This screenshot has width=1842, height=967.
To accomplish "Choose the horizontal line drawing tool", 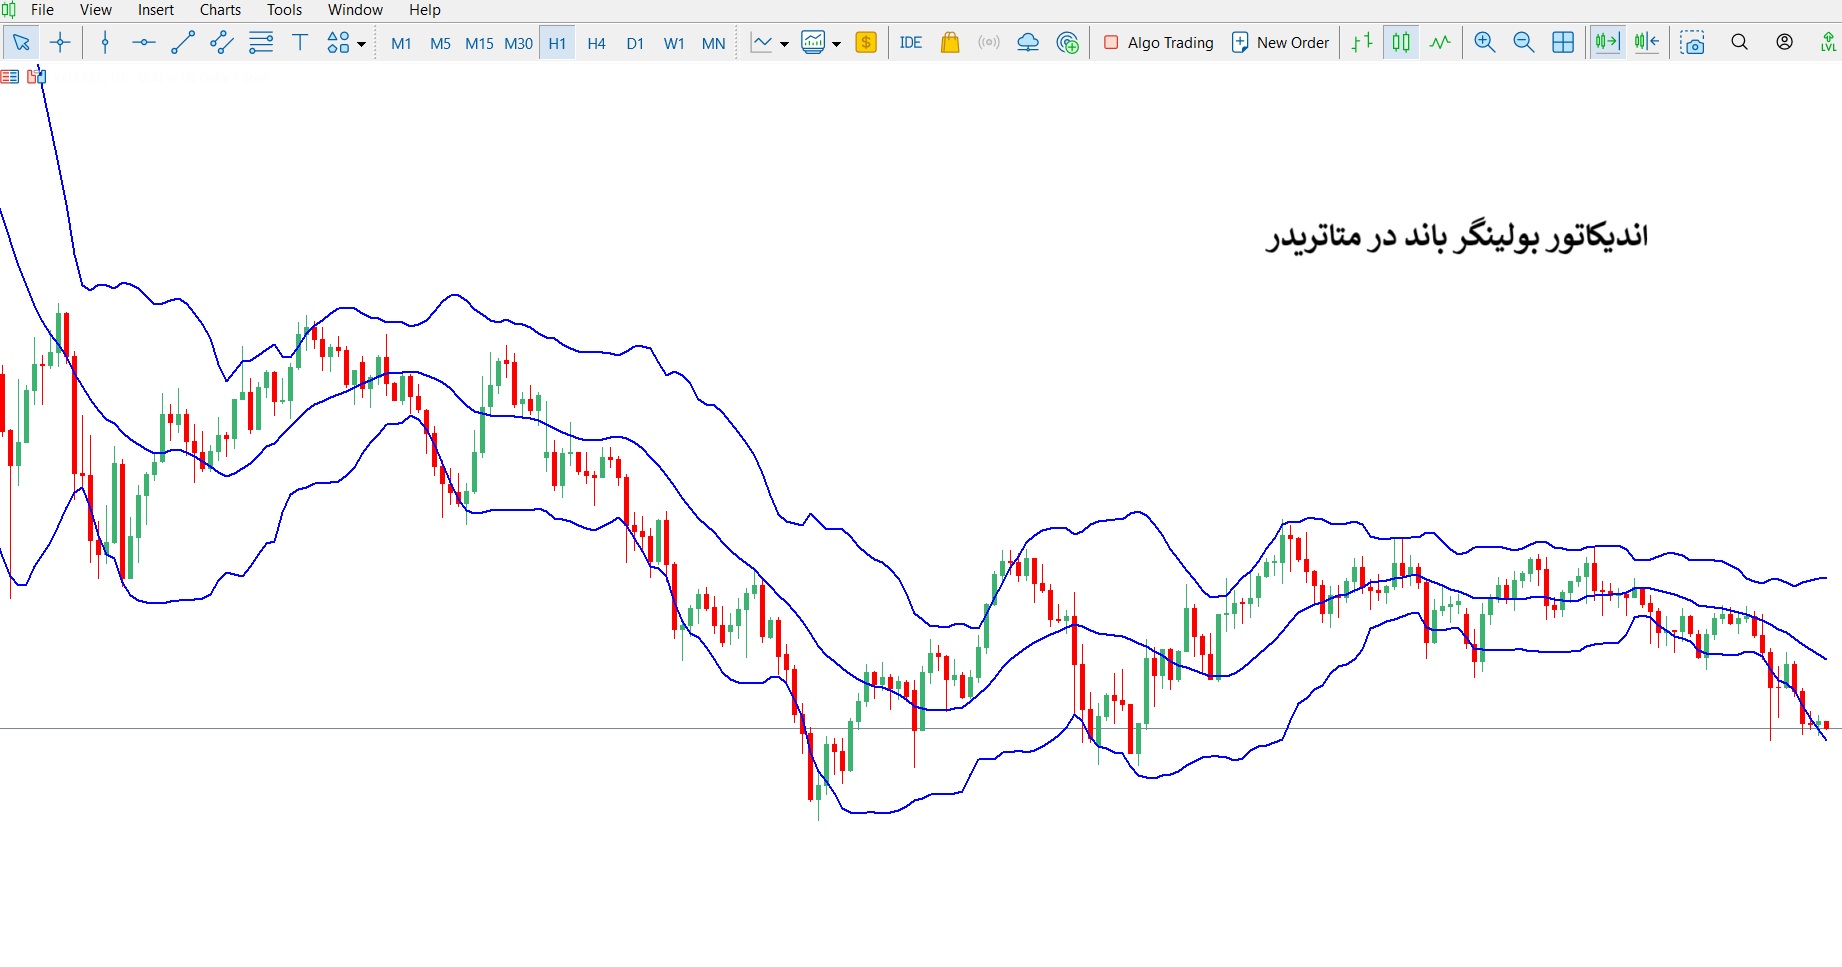I will click(x=144, y=43).
